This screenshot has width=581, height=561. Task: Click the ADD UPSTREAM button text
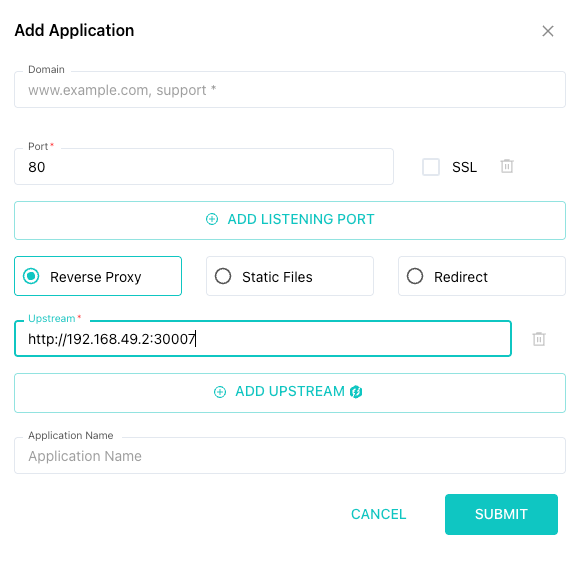[x=290, y=391]
